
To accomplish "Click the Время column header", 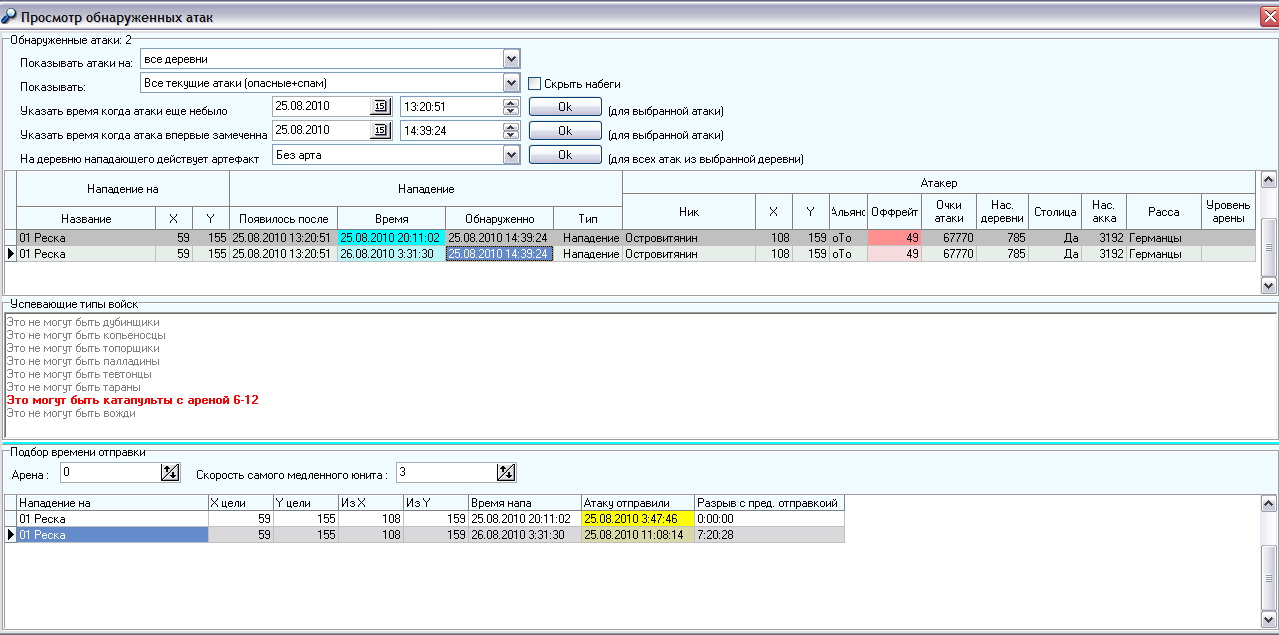I will tap(391, 218).
